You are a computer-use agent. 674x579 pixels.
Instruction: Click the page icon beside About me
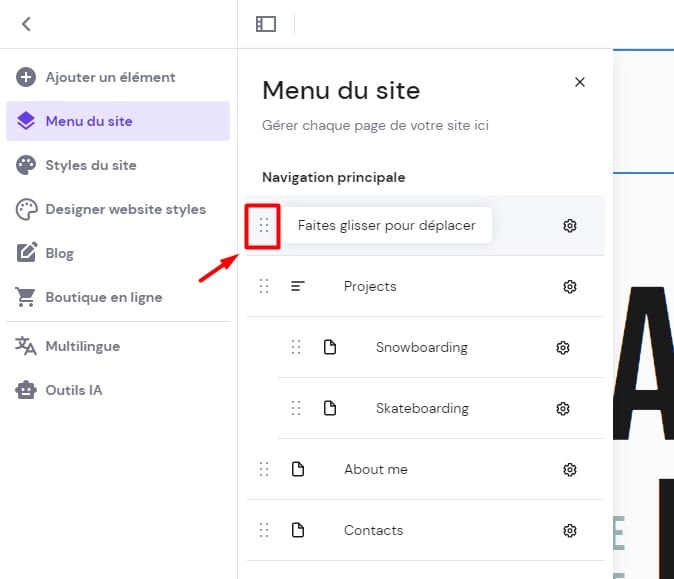point(297,469)
